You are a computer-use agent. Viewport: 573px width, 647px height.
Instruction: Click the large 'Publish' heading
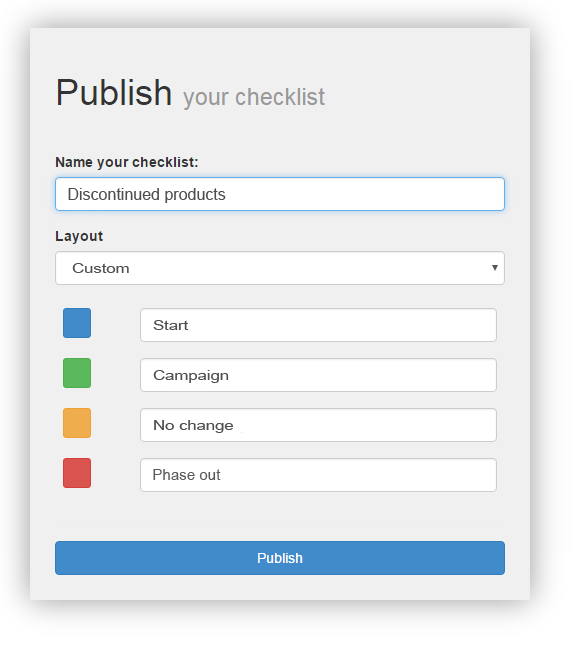pos(114,92)
